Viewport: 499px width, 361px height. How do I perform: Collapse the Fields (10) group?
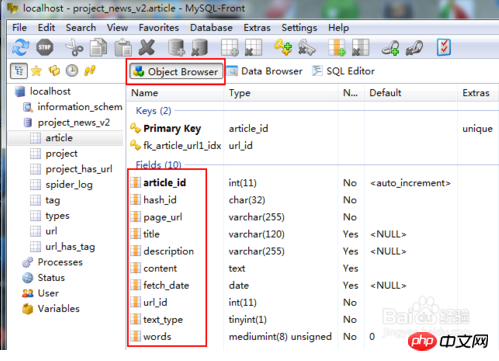click(158, 165)
